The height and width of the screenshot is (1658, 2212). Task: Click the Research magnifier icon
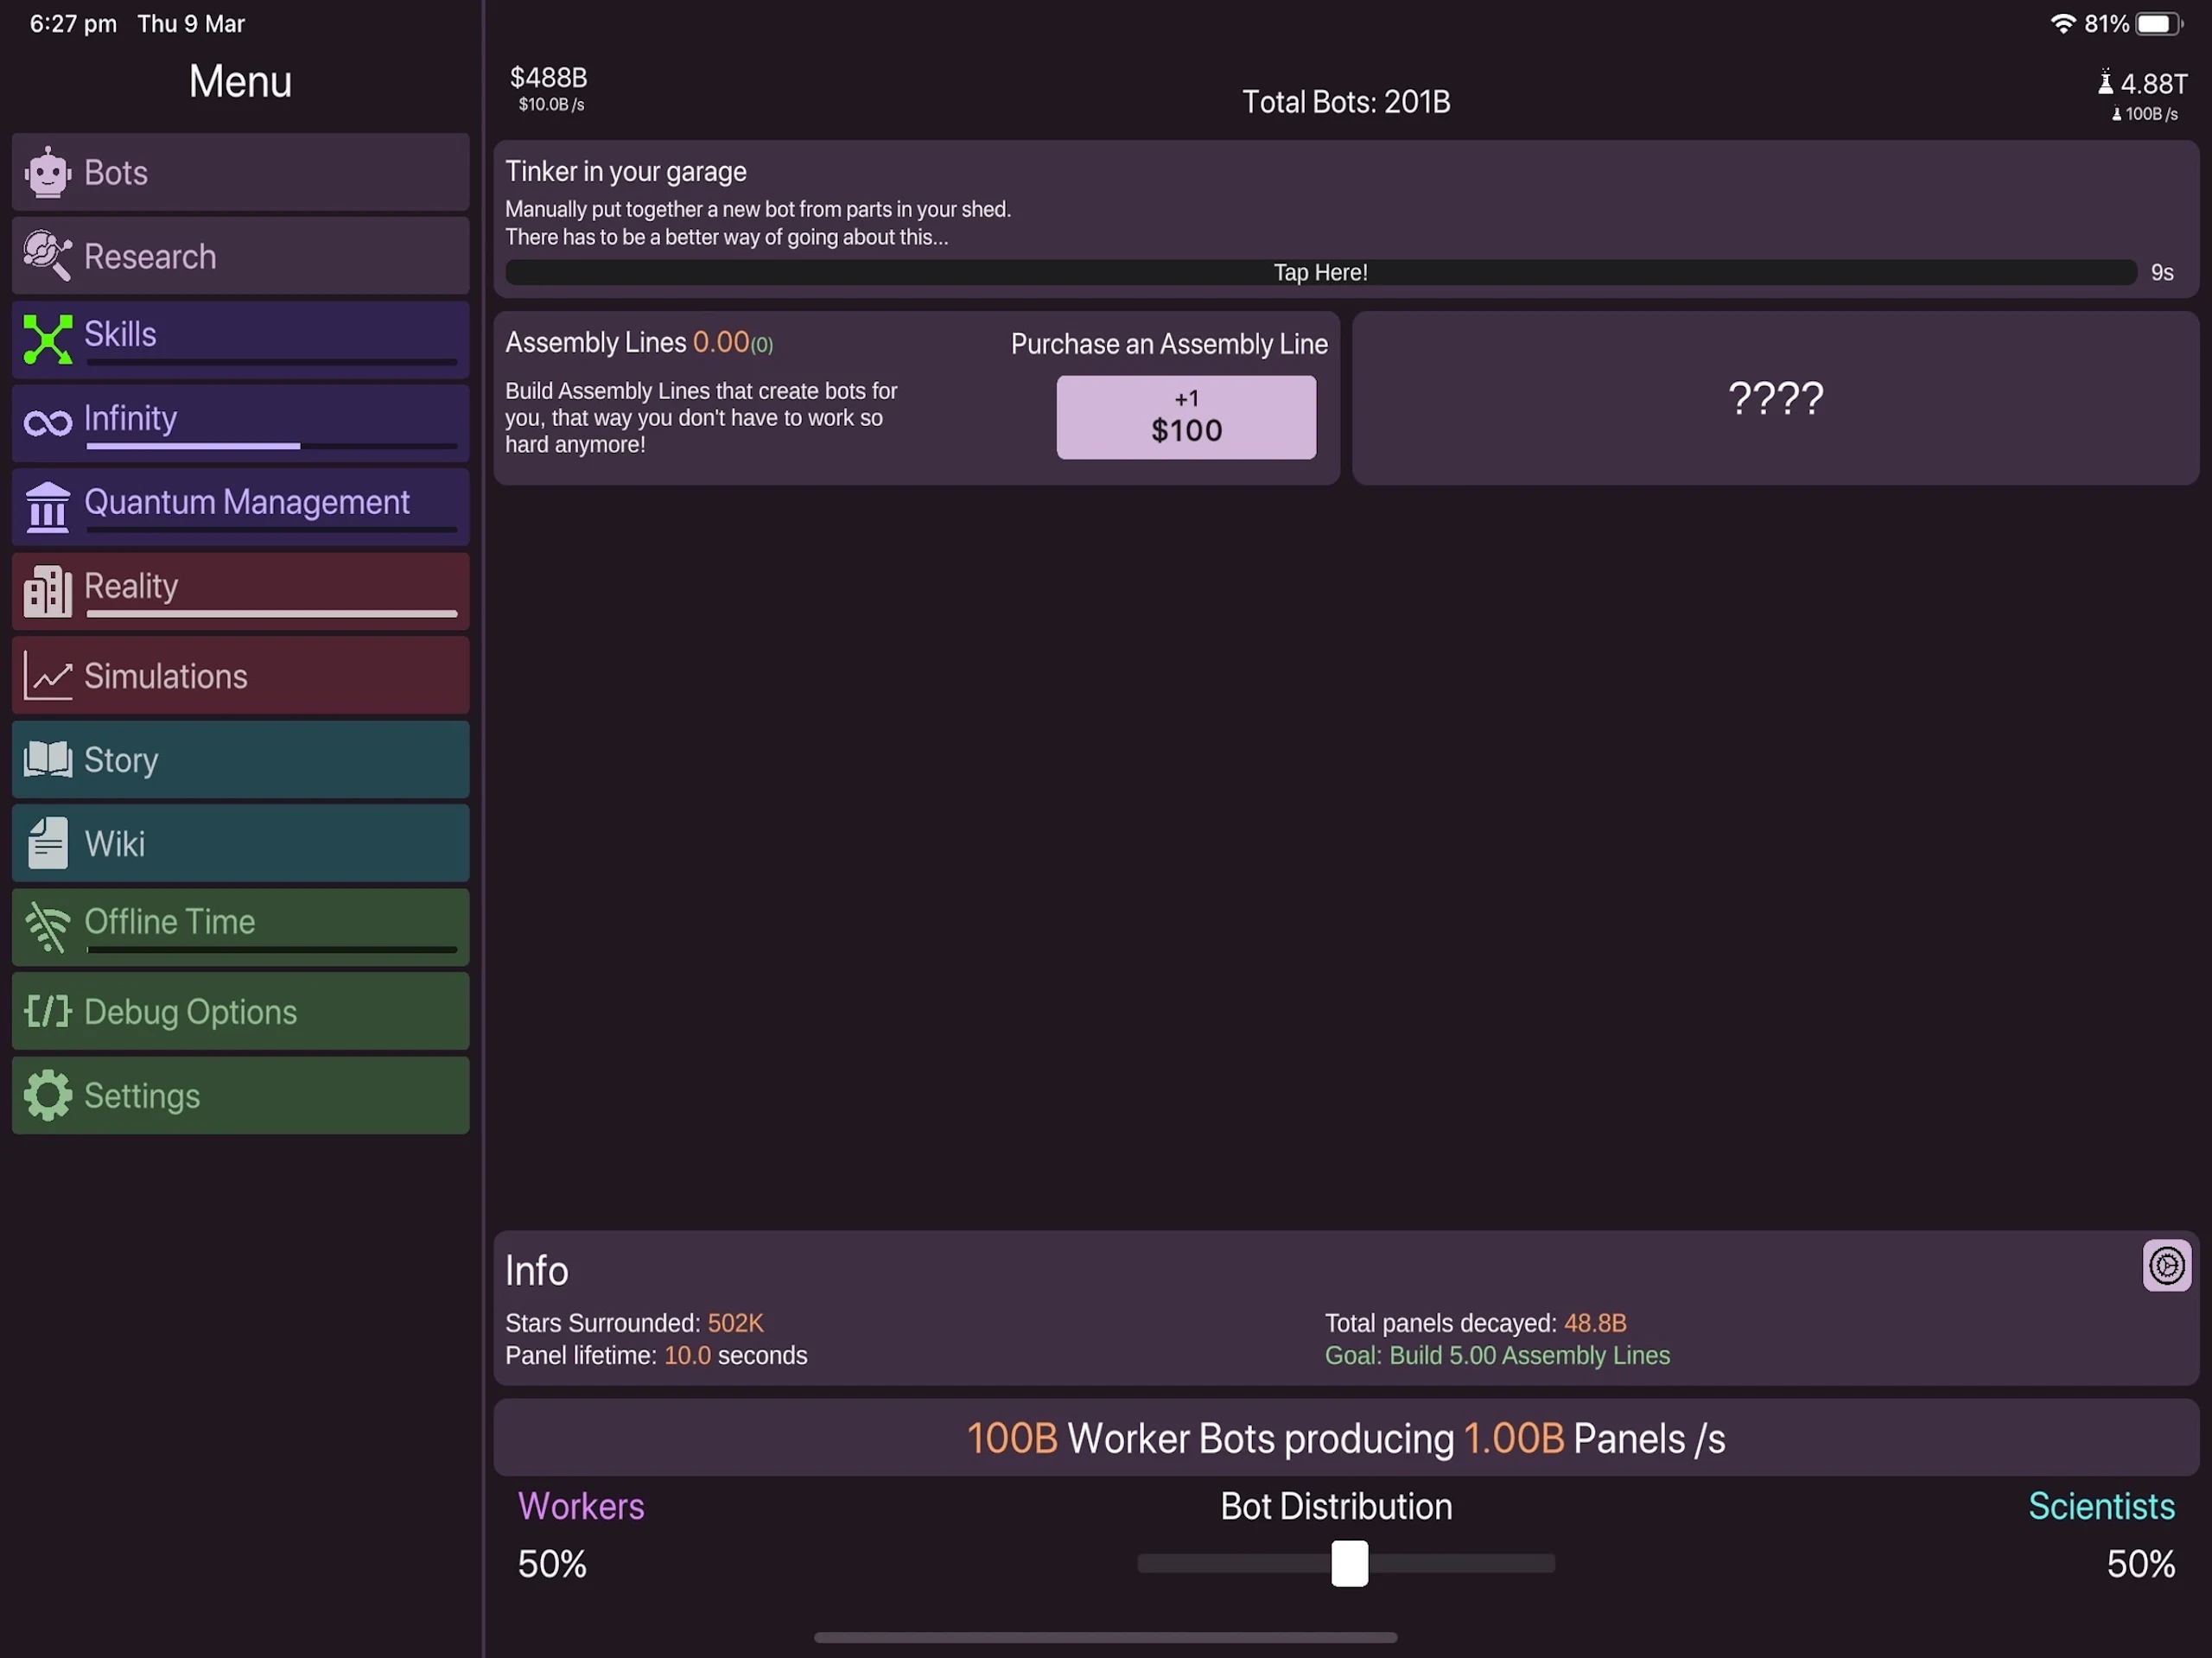(x=47, y=256)
